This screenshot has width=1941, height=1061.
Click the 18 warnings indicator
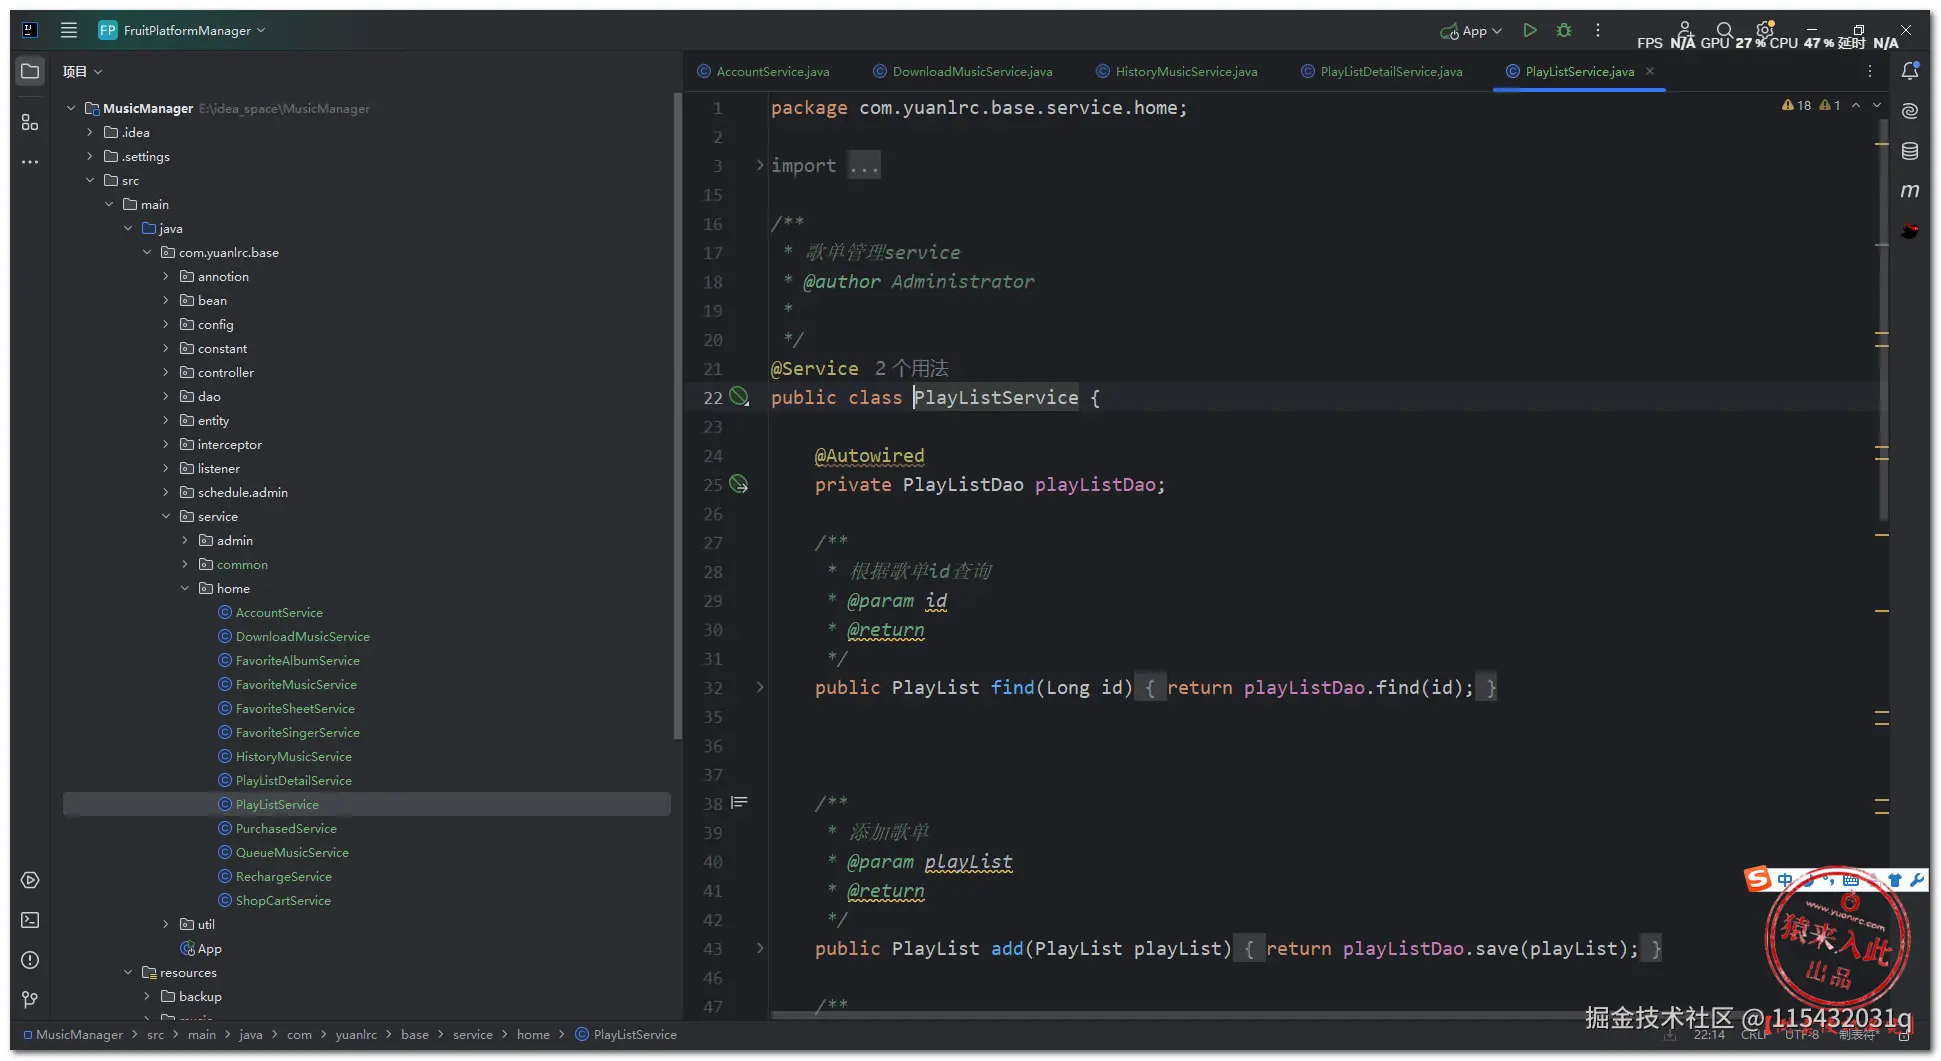tap(1797, 105)
